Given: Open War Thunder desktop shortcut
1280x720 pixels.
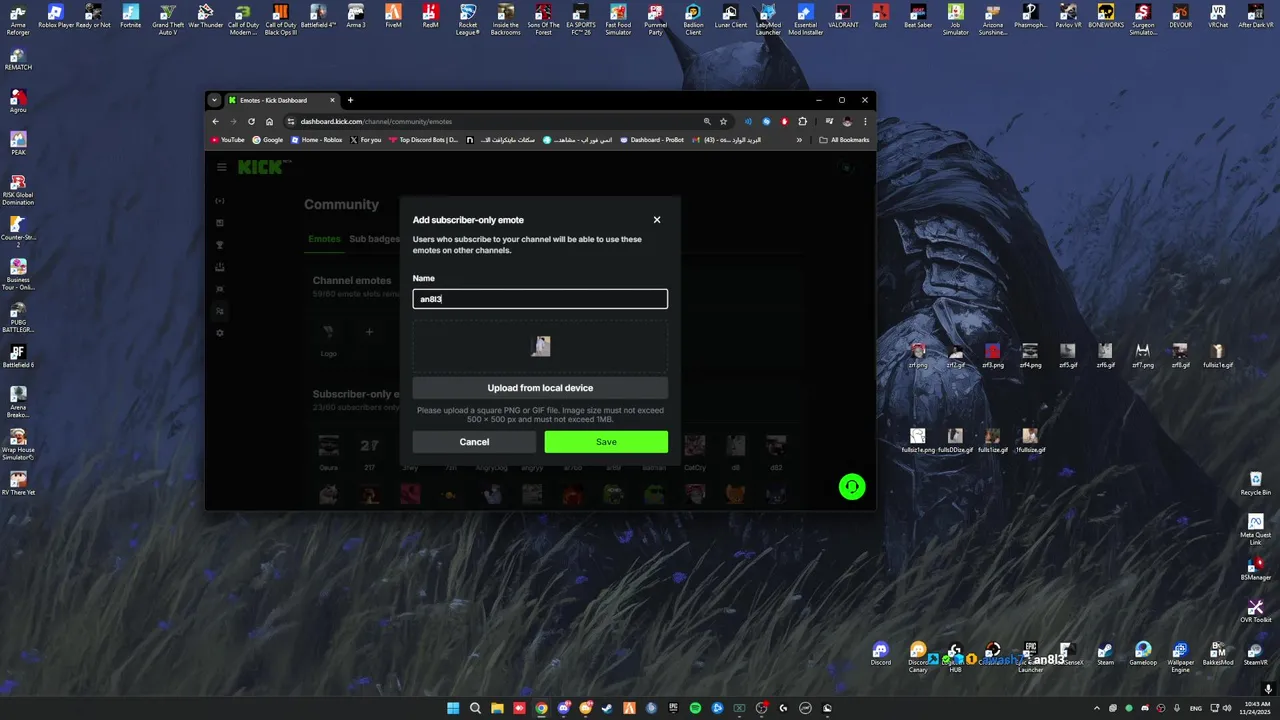Looking at the screenshot, I should (205, 17).
